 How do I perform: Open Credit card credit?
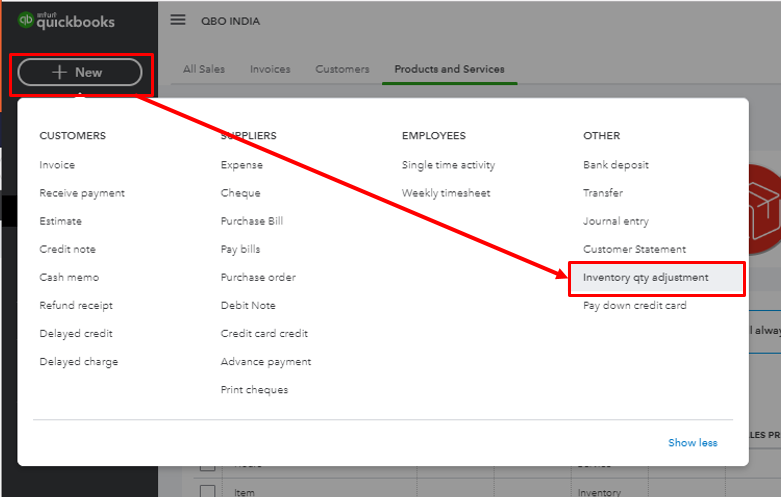pyautogui.click(x=264, y=334)
